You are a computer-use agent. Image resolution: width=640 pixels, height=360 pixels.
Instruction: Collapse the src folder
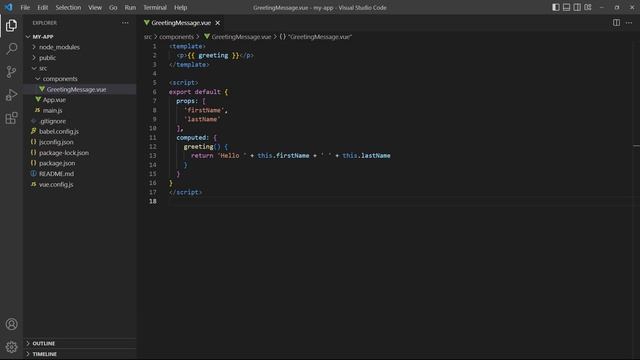(x=34, y=68)
